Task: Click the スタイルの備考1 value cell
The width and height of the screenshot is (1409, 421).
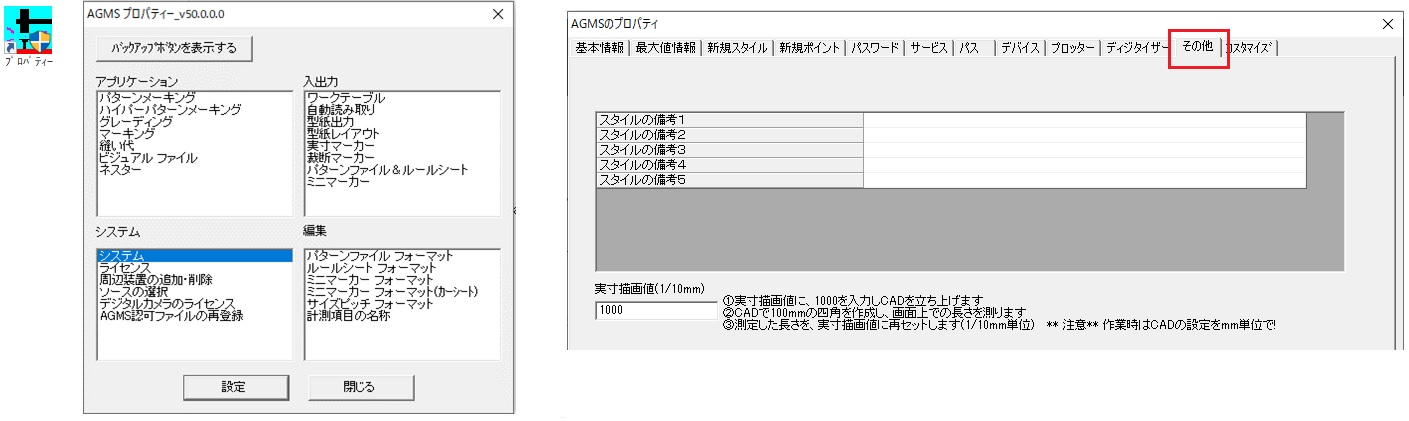Action: tap(1084, 120)
